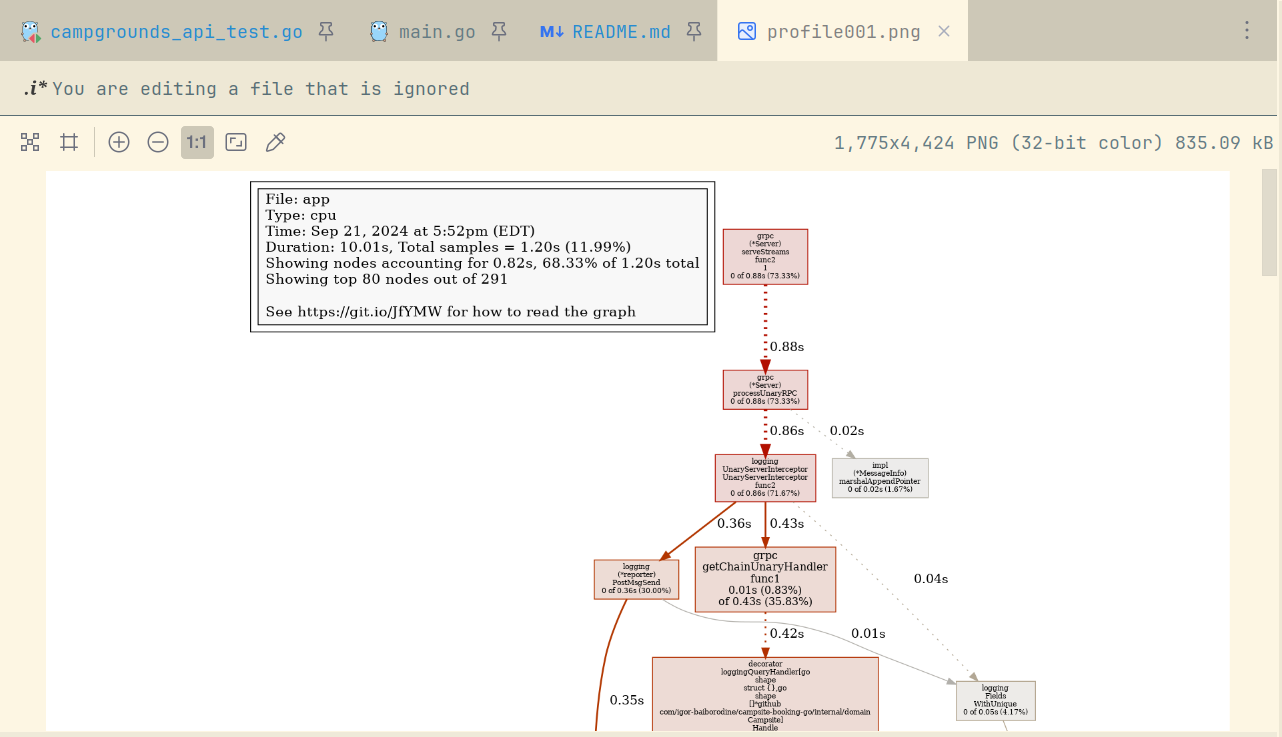The width and height of the screenshot is (1282, 737).
Task: Click the 0.88s edge label
Action: pyautogui.click(x=787, y=346)
